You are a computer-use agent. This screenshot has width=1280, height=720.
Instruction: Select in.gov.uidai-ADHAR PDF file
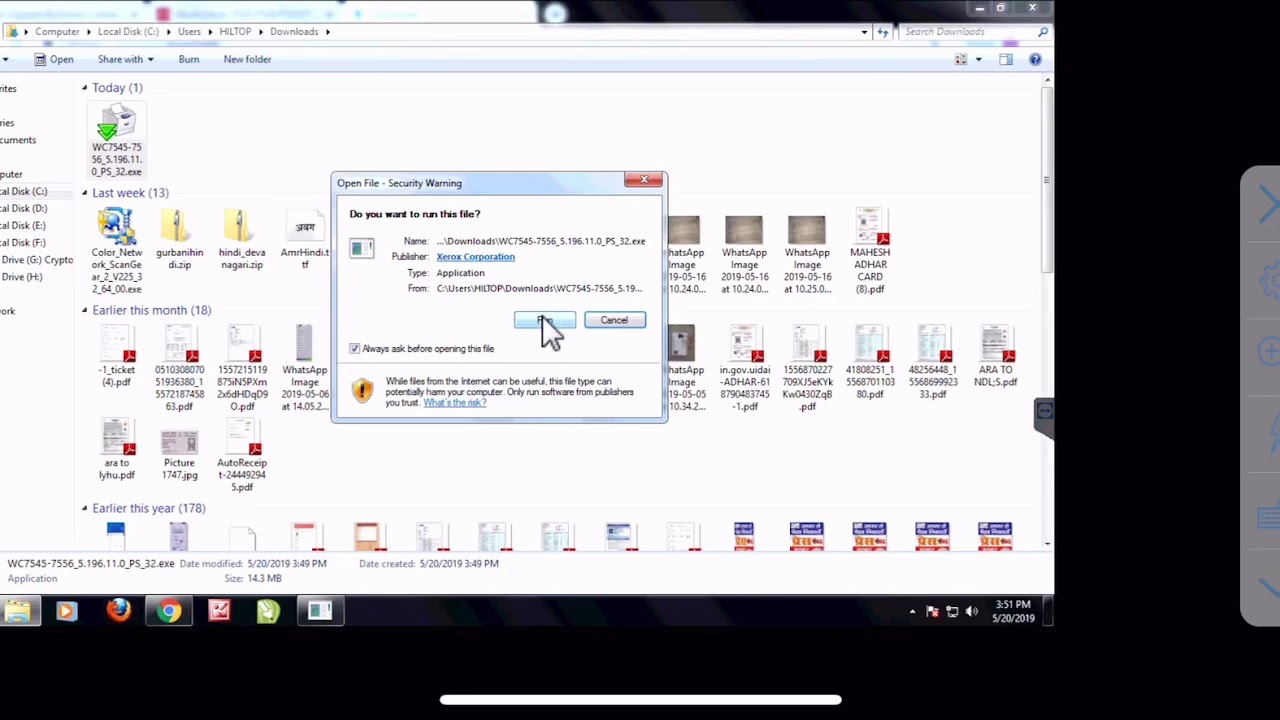(x=744, y=368)
